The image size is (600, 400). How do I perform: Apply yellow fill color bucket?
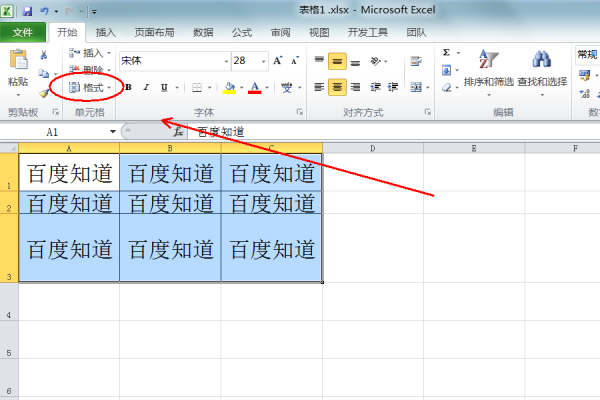click(229, 88)
